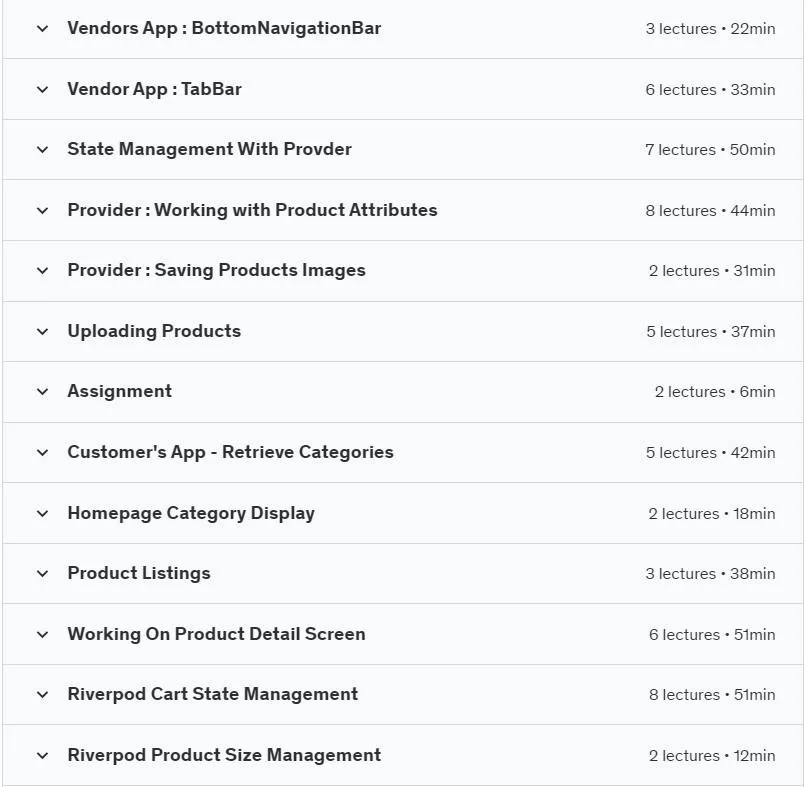Open the Riverpod Product Size Management section title

coord(224,755)
